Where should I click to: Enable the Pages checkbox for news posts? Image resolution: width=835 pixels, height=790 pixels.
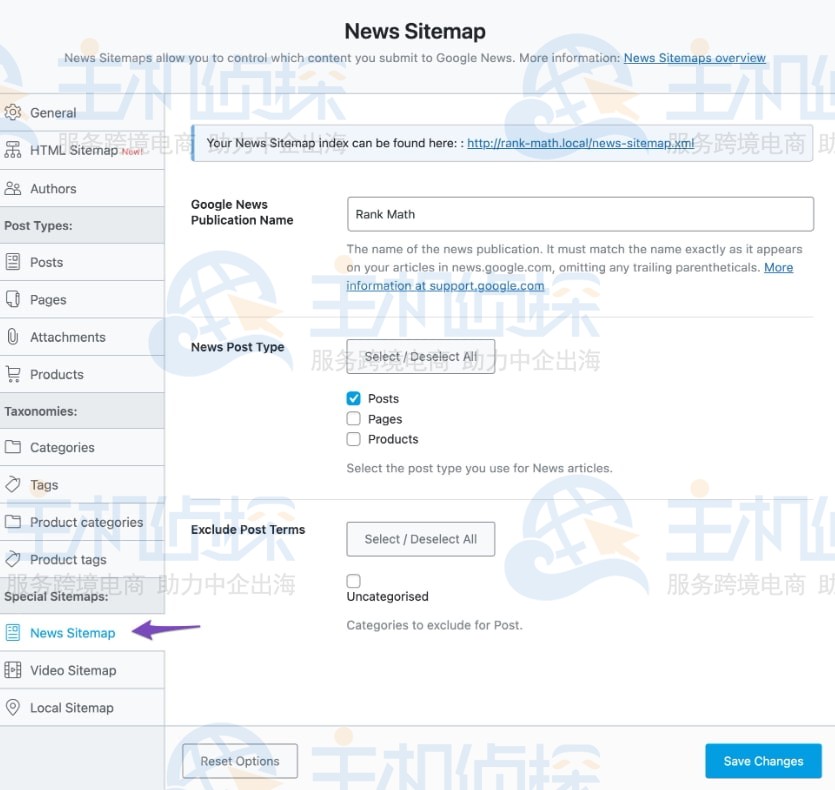(353, 418)
